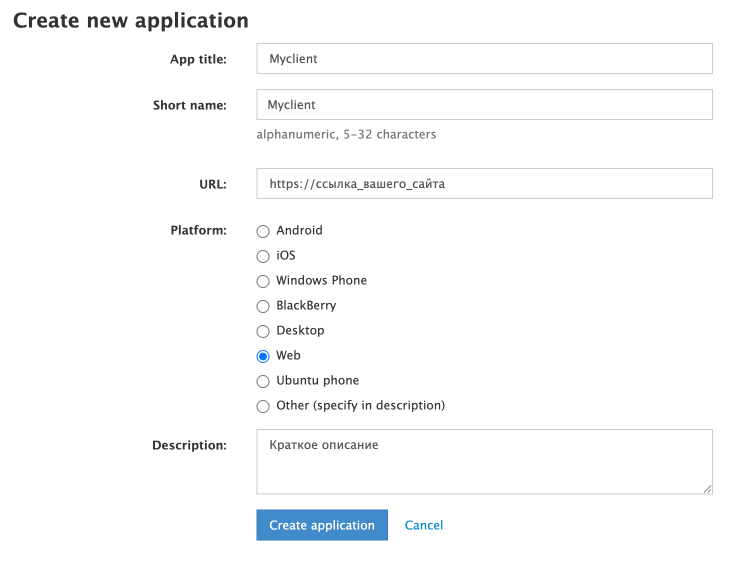
Task: Click the 'Description:' field label
Action: click(189, 445)
